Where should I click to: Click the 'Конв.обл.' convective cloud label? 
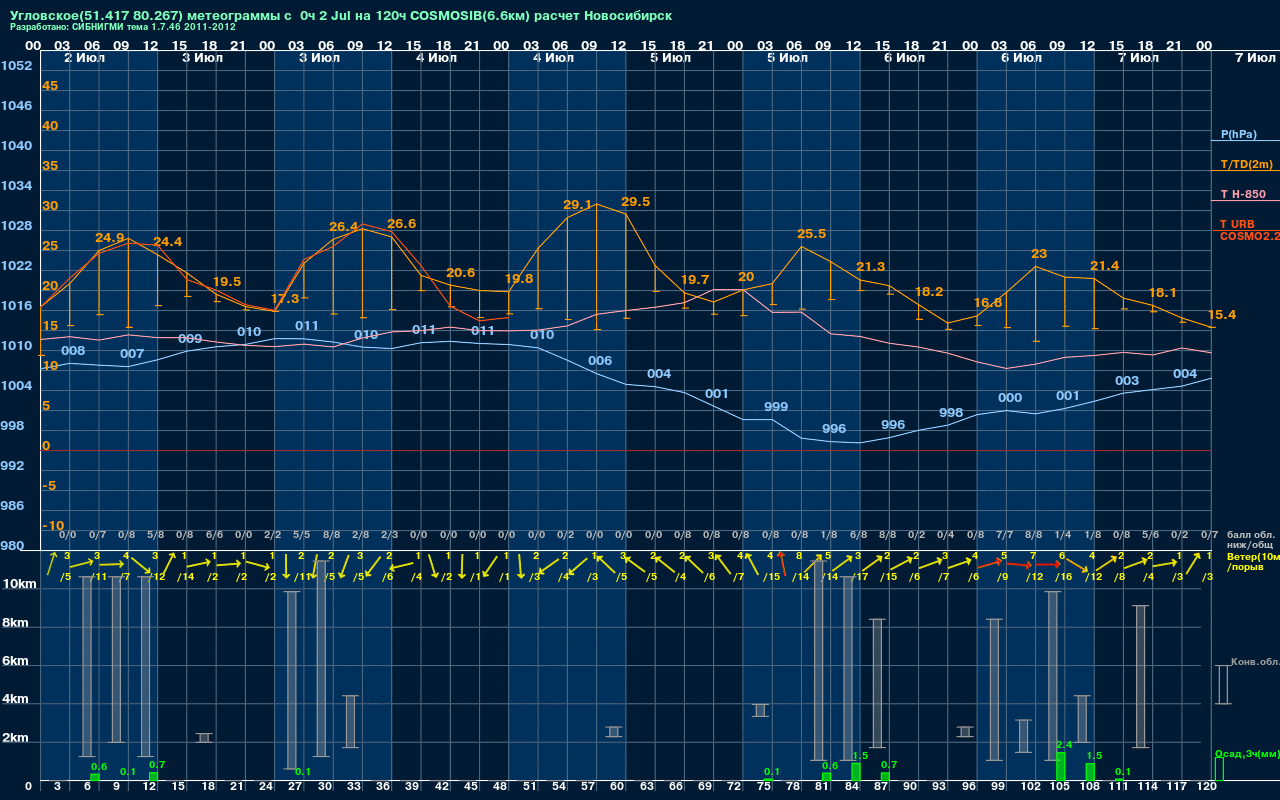click(x=1255, y=662)
